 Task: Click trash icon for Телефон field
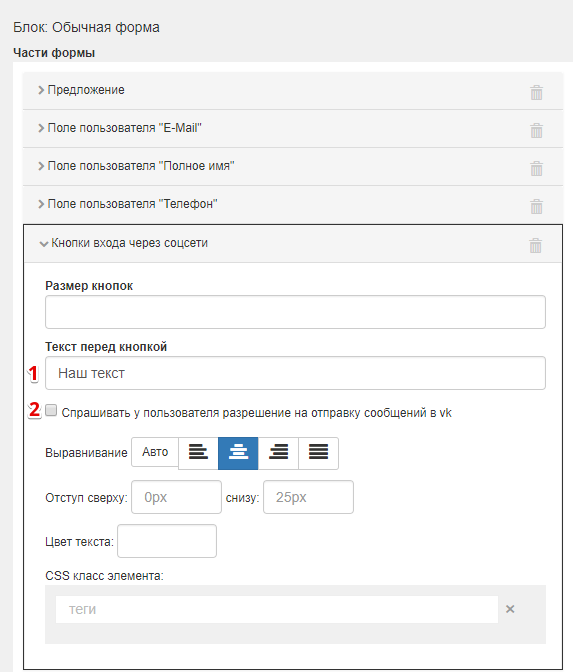point(536,207)
